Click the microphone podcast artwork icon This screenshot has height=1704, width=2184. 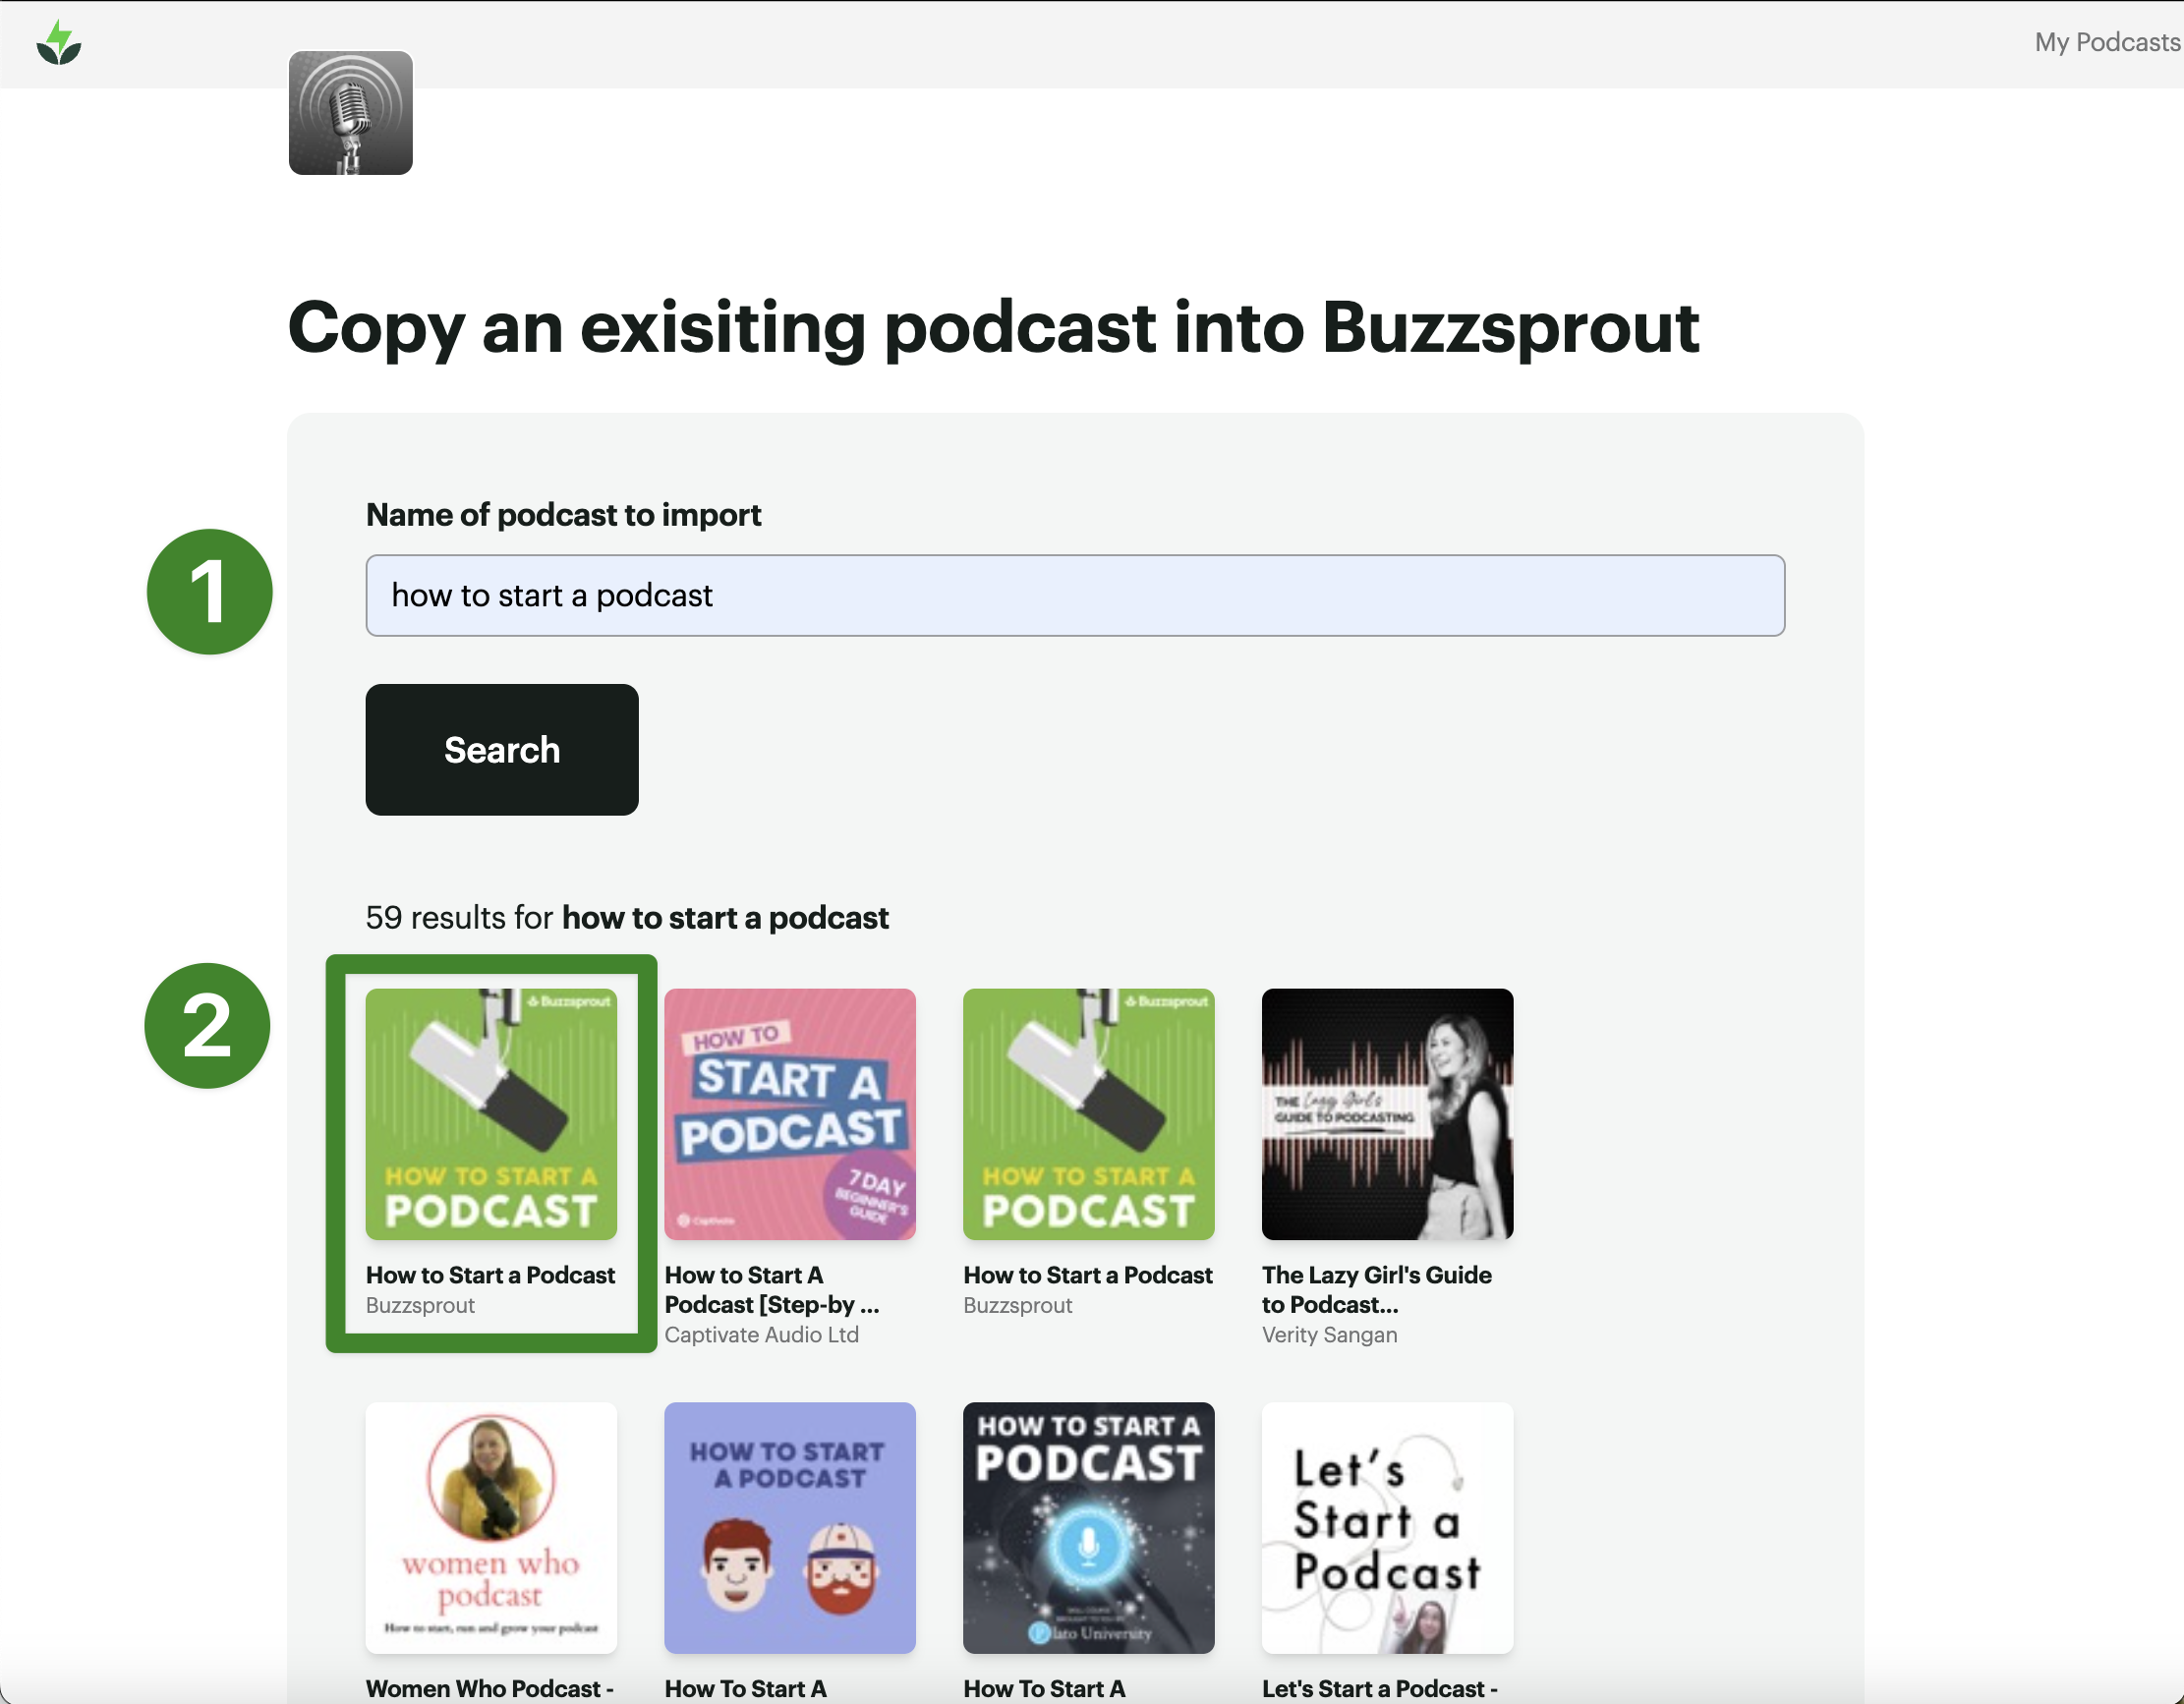(350, 113)
